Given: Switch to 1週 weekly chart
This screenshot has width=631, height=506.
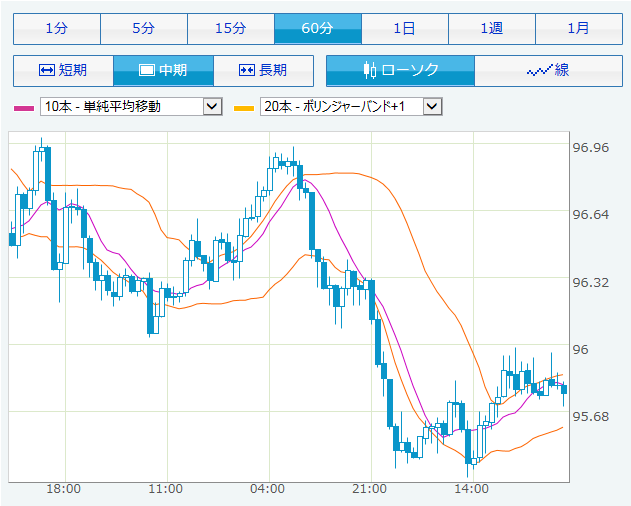Looking at the screenshot, I should coord(492,28).
